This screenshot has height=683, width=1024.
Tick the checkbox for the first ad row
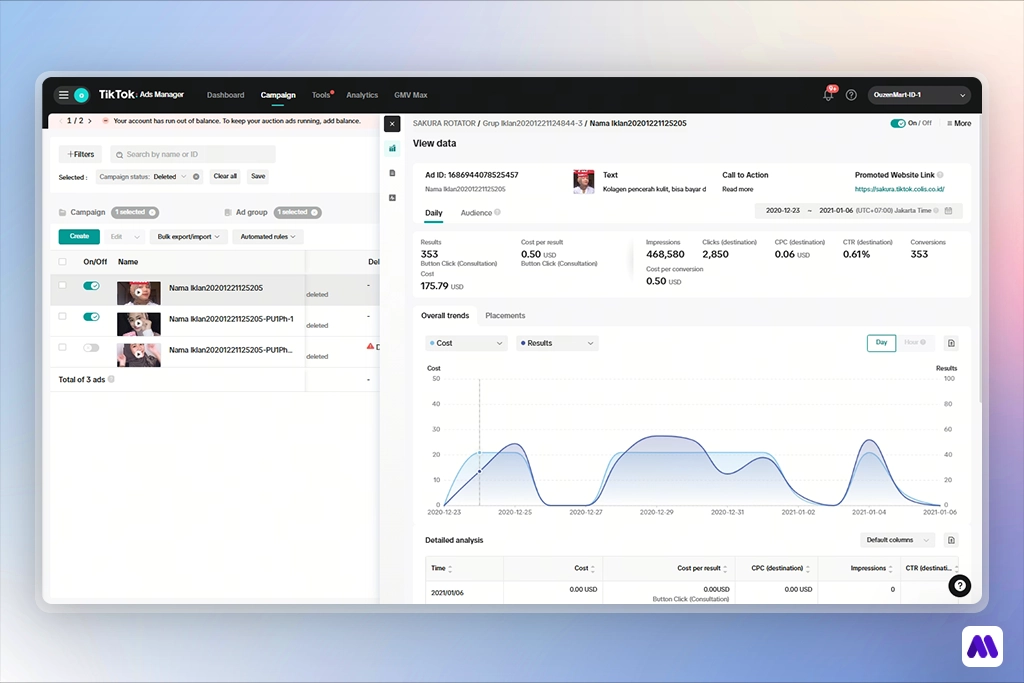[x=63, y=286]
